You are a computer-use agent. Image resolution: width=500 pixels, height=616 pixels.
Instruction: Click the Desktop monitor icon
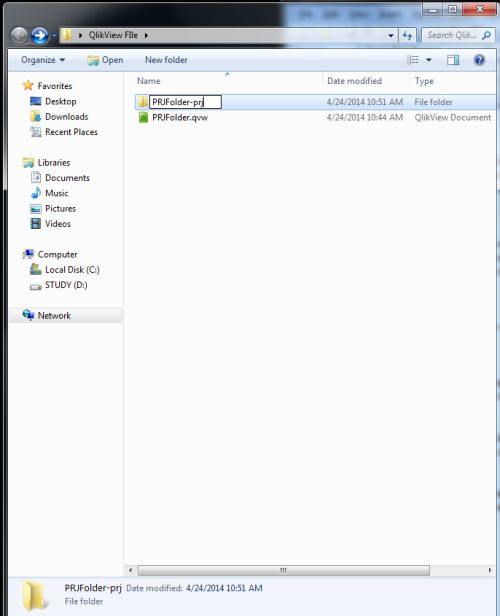[x=35, y=101]
